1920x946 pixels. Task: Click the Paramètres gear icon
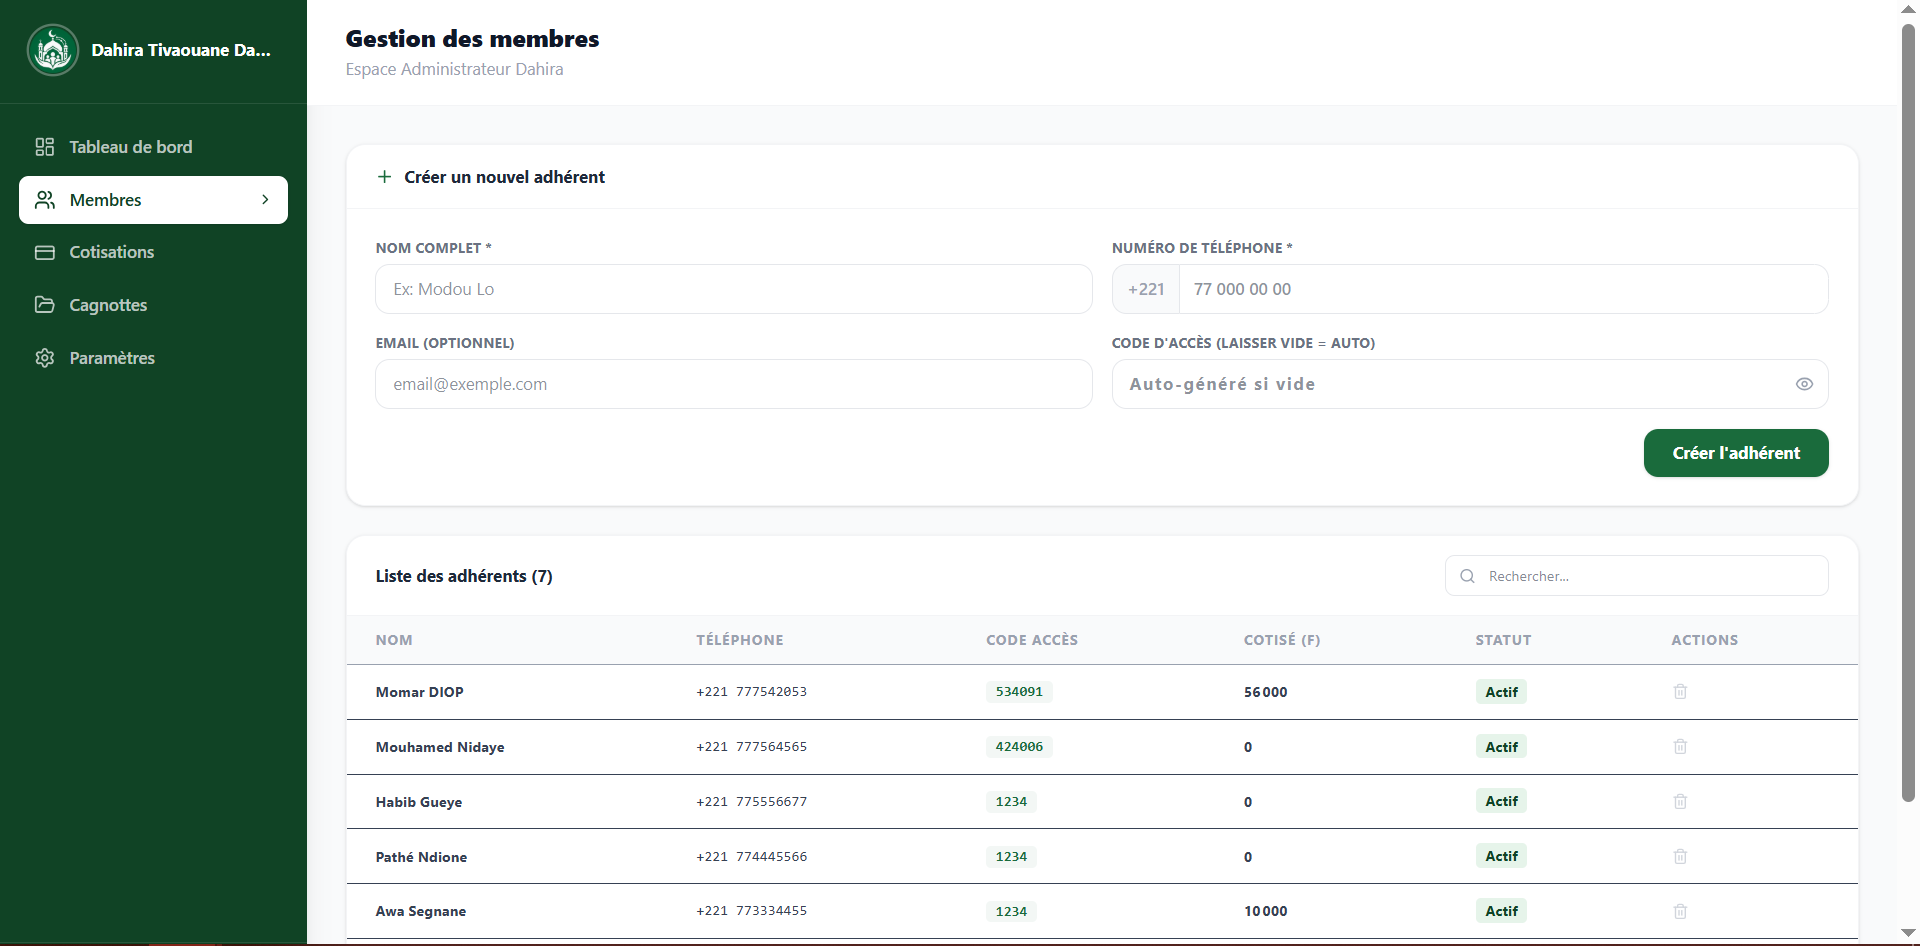pyautogui.click(x=45, y=358)
